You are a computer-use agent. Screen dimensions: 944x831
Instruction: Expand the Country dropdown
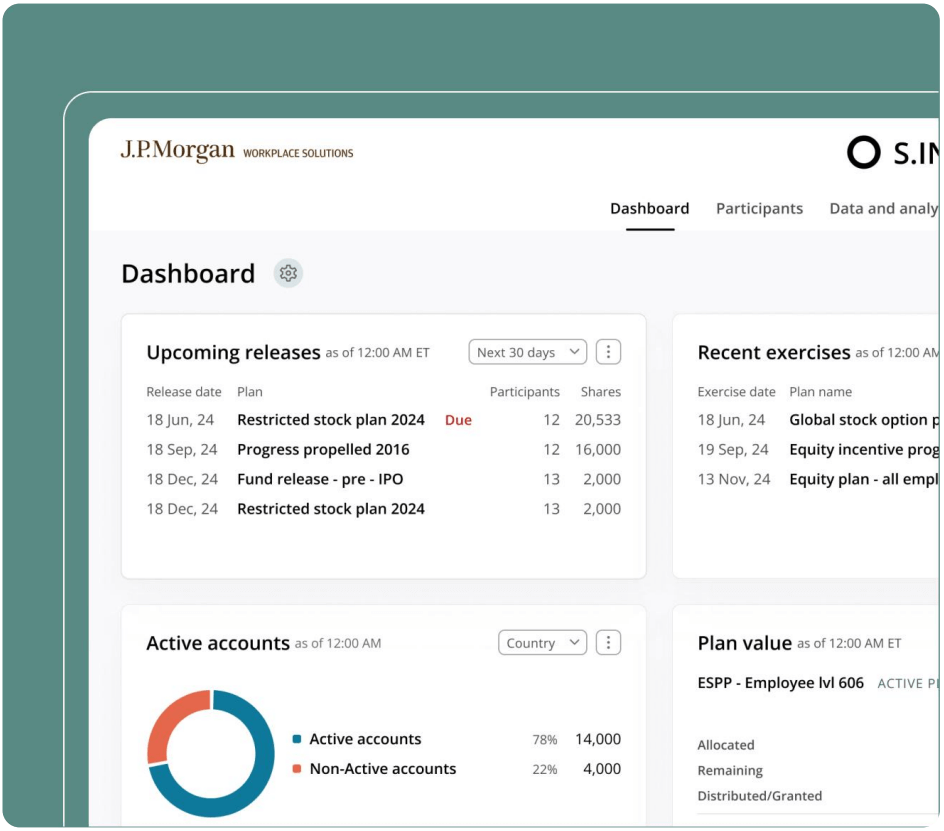tap(542, 643)
